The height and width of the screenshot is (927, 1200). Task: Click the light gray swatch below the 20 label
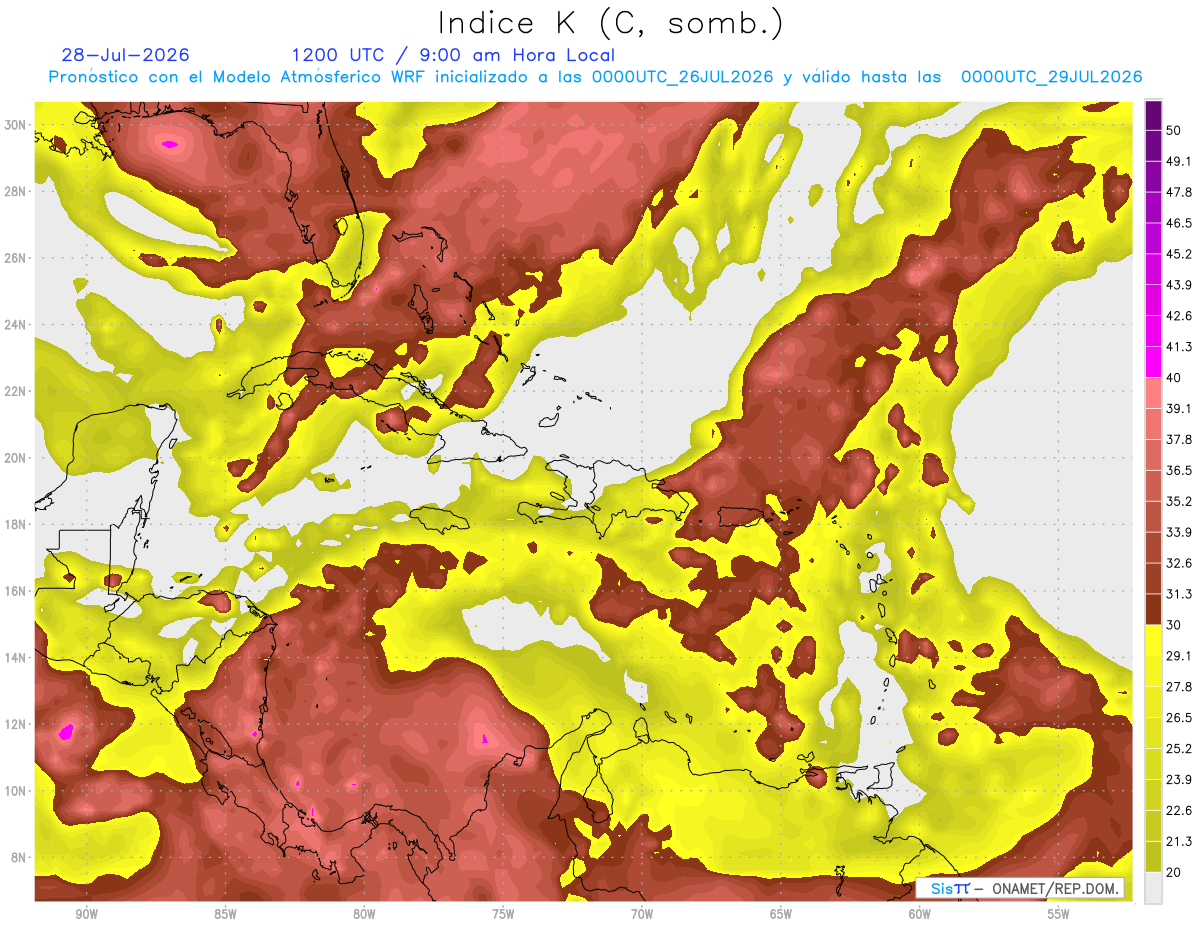(1153, 888)
